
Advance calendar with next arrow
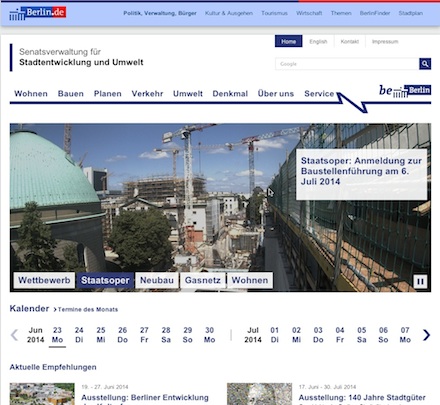click(426, 335)
